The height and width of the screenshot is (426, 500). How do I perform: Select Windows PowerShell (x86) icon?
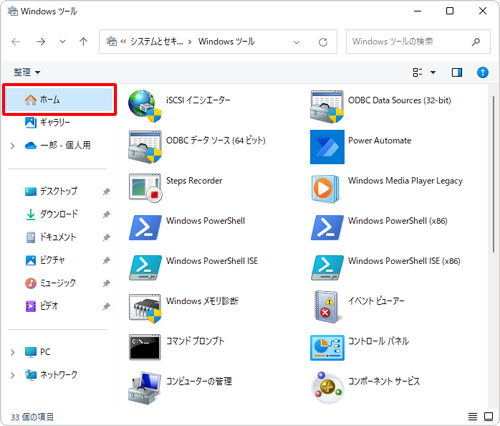(x=327, y=227)
